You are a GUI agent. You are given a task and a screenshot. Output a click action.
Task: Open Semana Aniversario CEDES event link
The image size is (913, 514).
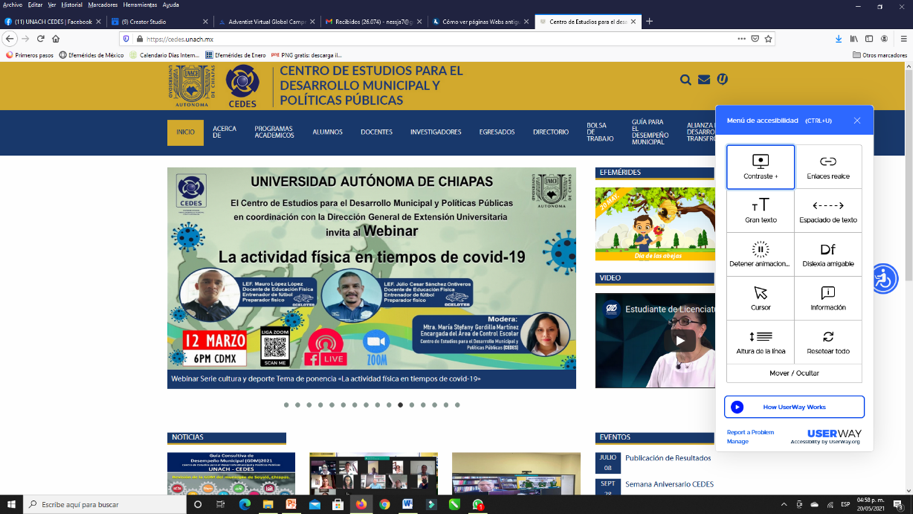pyautogui.click(x=669, y=484)
